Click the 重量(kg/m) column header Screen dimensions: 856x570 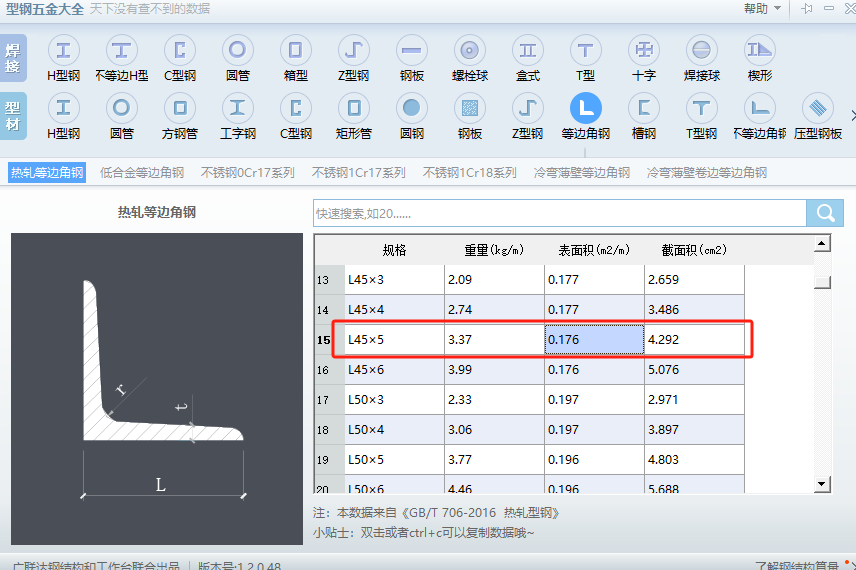click(x=494, y=250)
